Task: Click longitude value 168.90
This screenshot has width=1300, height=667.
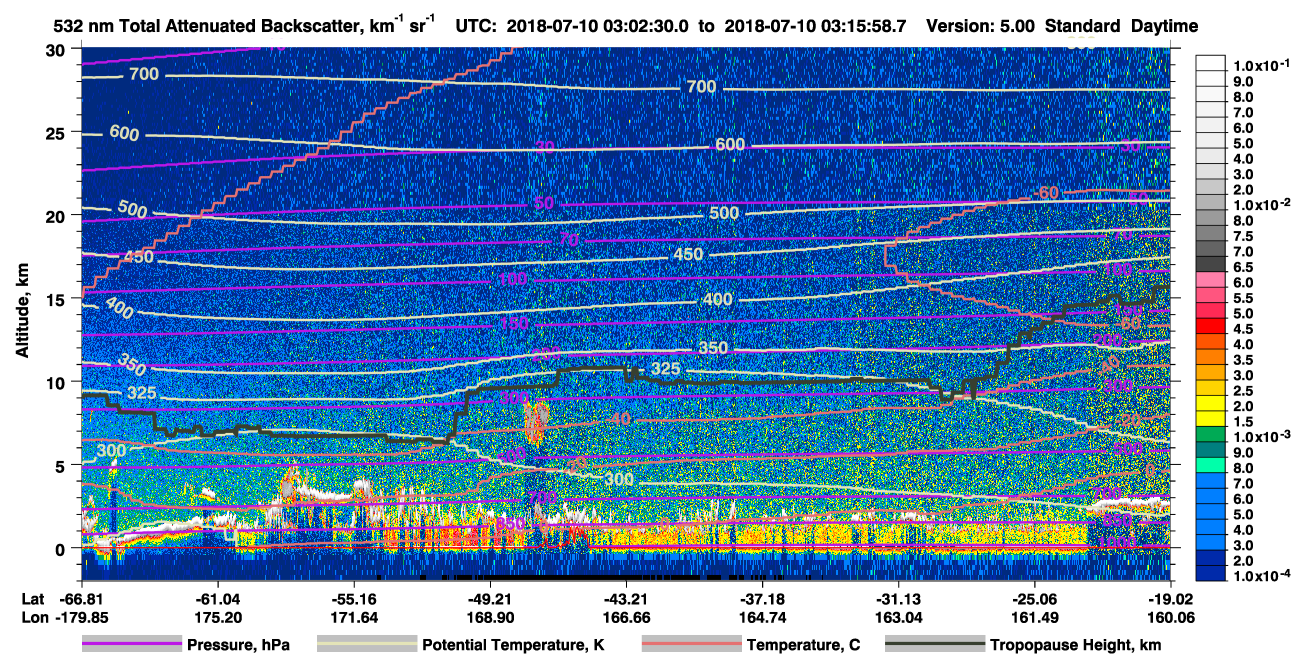Action: [490, 617]
